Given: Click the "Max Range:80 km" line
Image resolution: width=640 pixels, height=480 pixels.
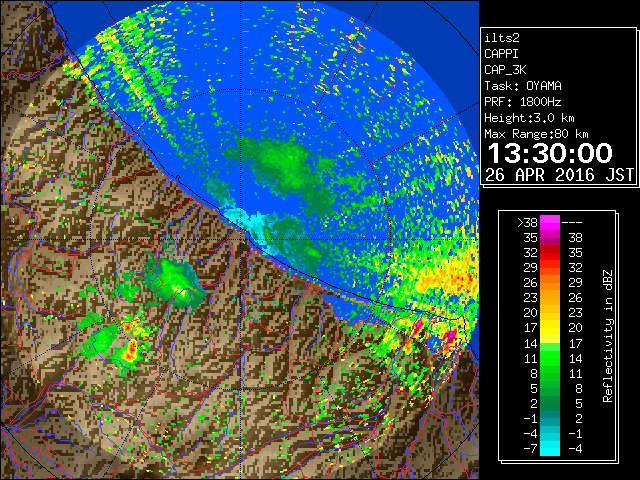Looking at the screenshot, I should coord(536,134).
